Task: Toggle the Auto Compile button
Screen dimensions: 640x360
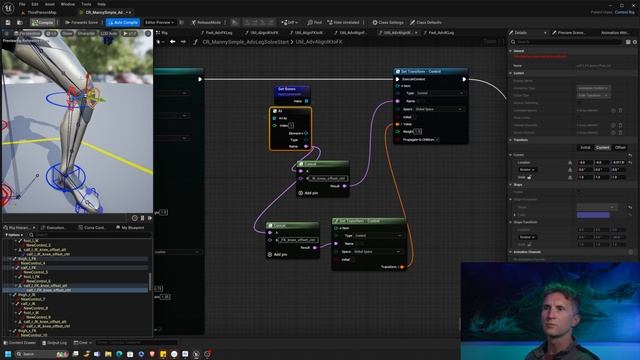Action: coord(123,22)
